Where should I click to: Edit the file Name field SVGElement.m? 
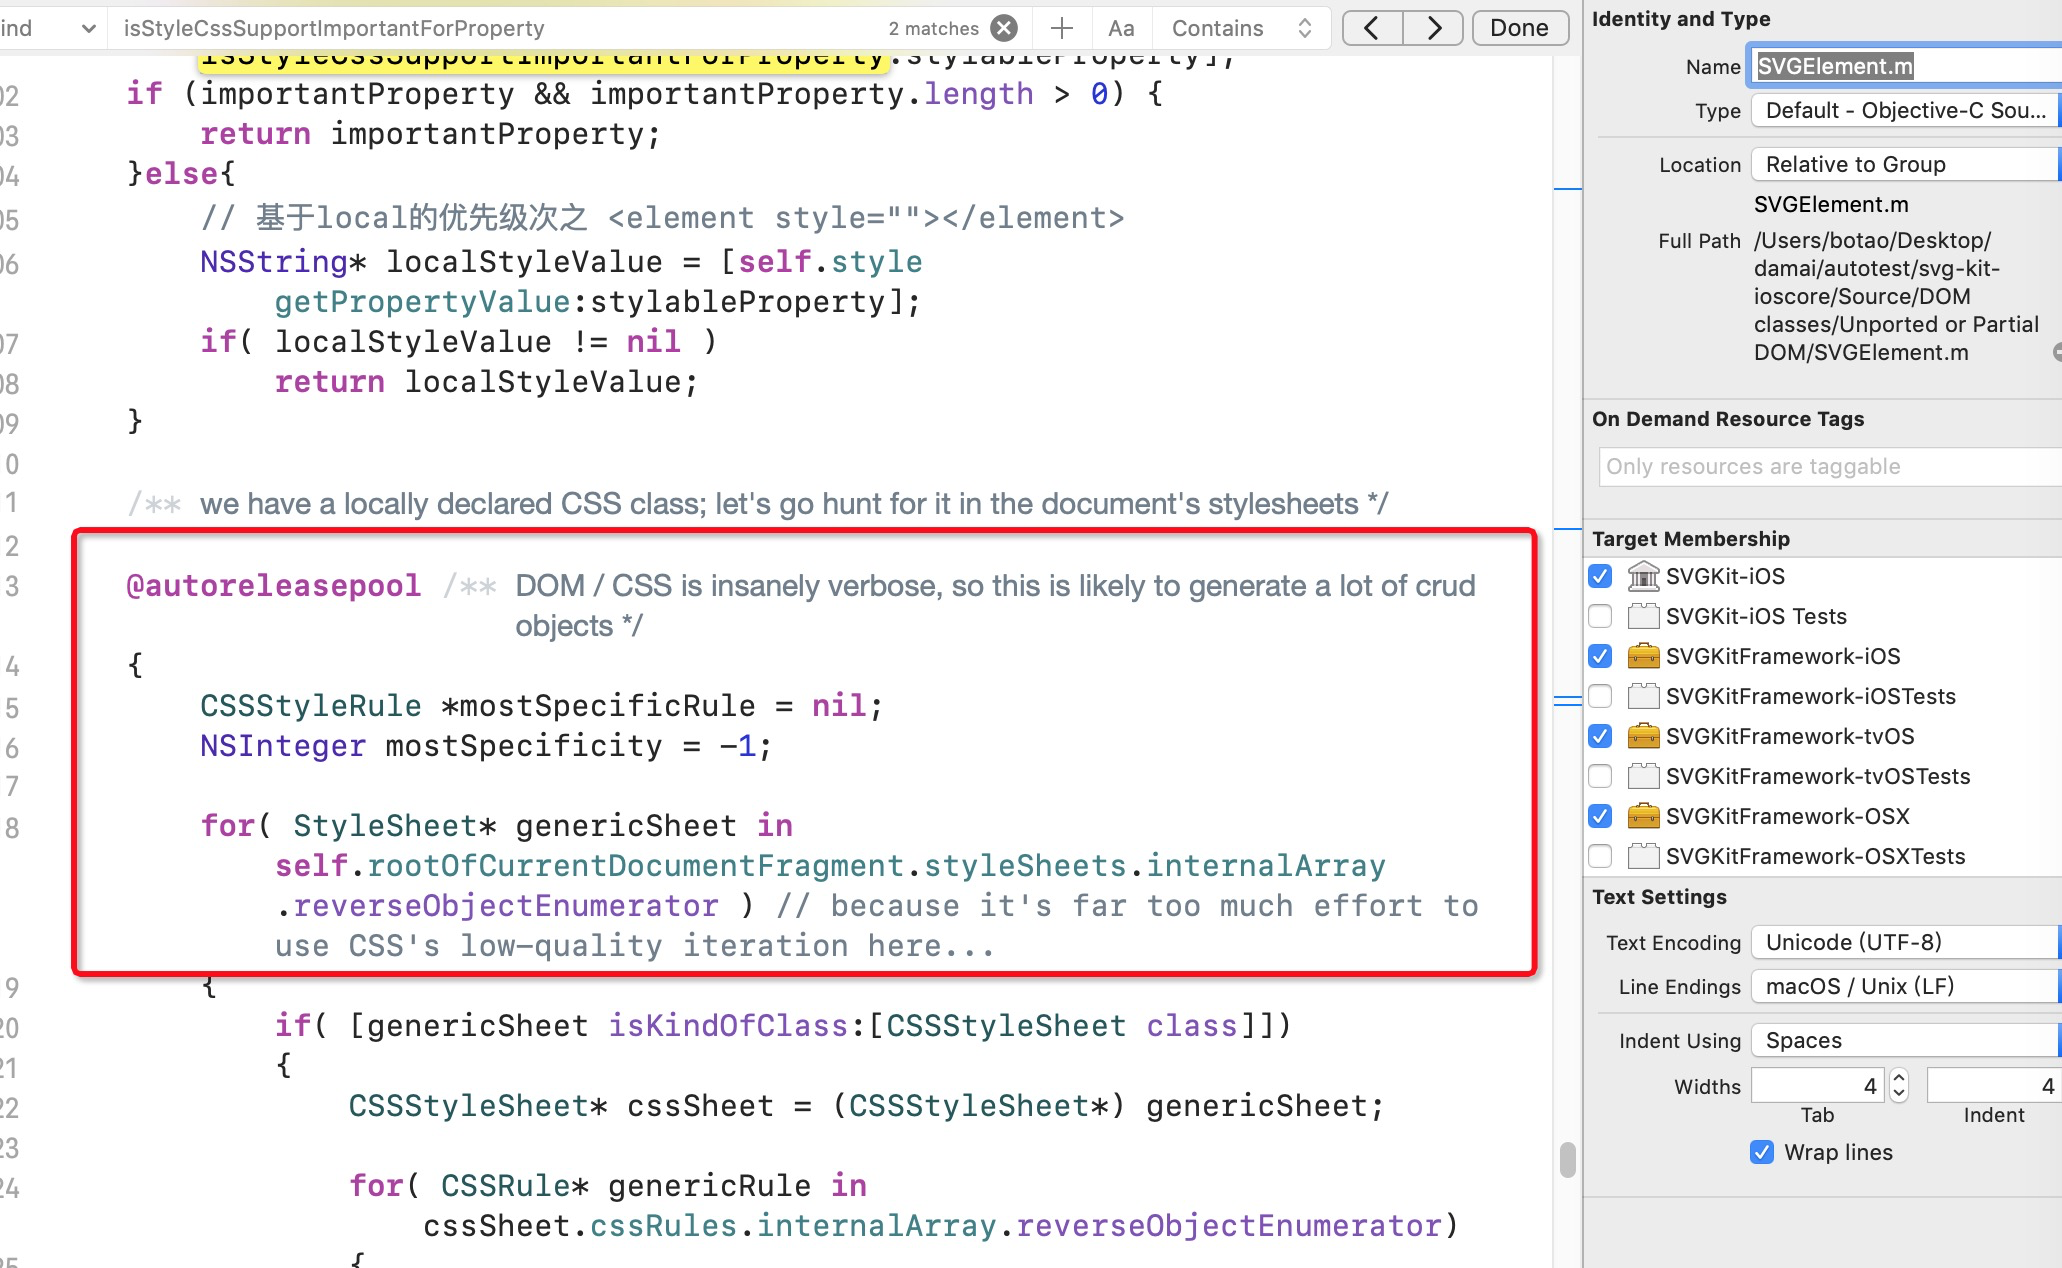[1906, 66]
